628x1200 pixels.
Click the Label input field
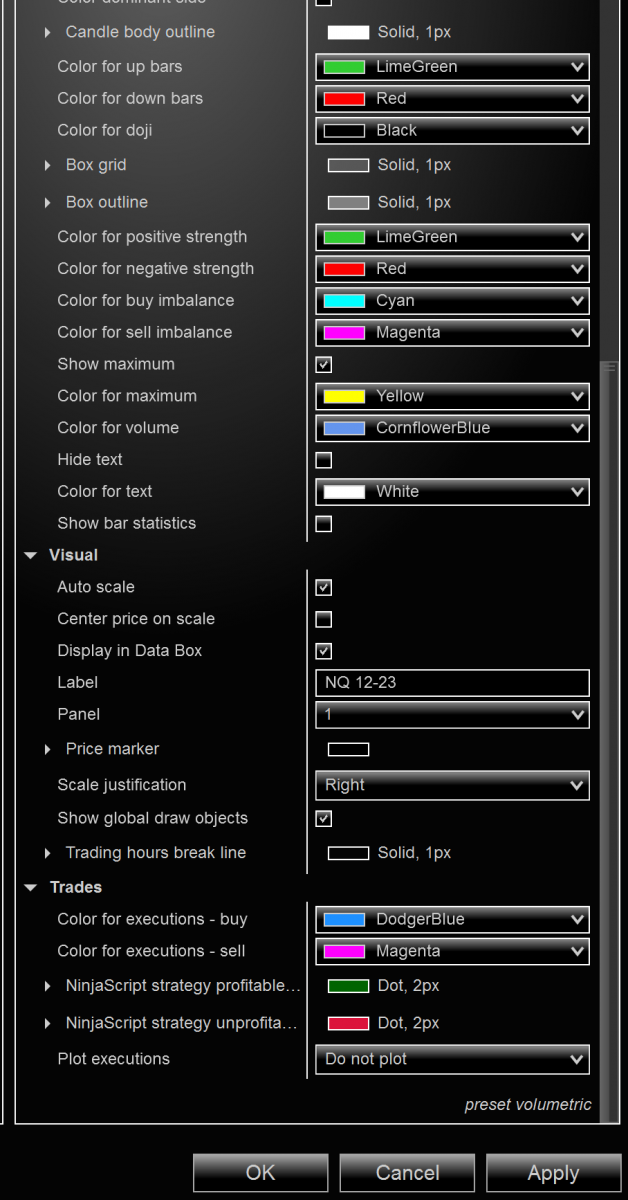[452, 683]
